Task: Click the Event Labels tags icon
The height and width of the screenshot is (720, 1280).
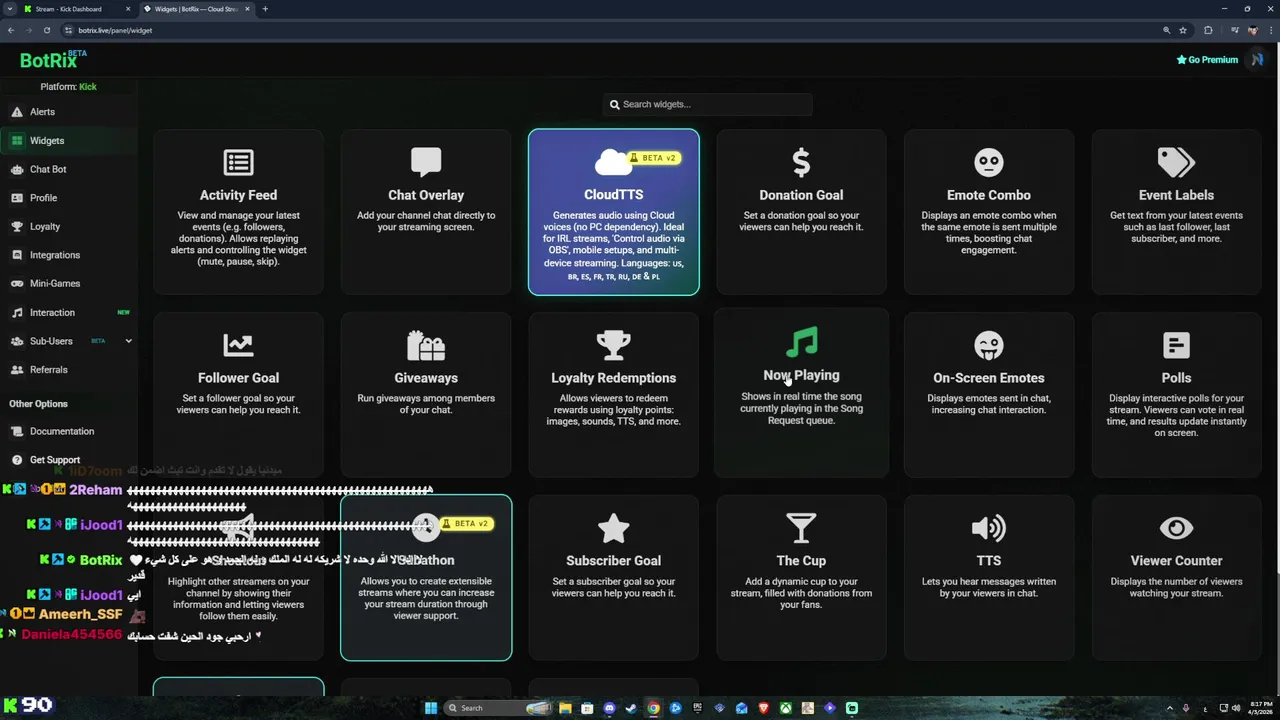Action: click(1176, 162)
